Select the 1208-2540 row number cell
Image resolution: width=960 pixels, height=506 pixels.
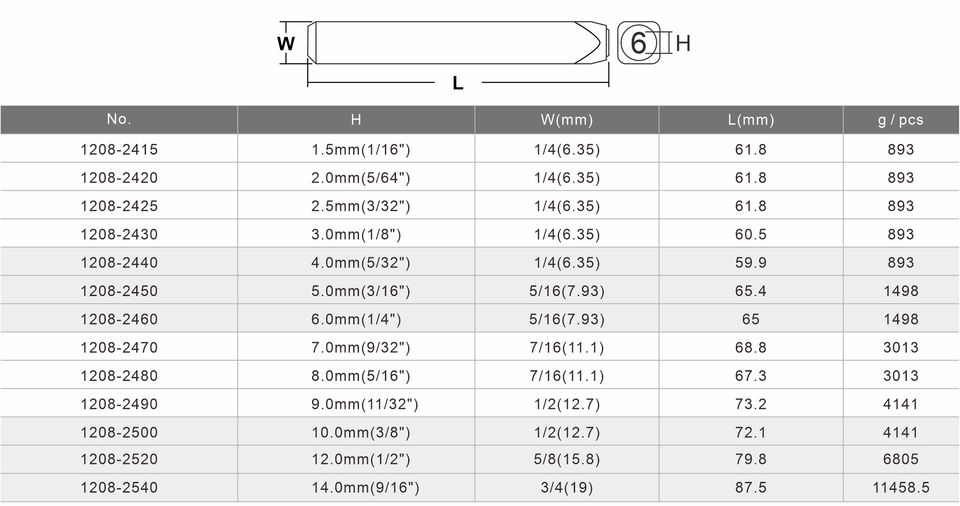click(x=119, y=488)
